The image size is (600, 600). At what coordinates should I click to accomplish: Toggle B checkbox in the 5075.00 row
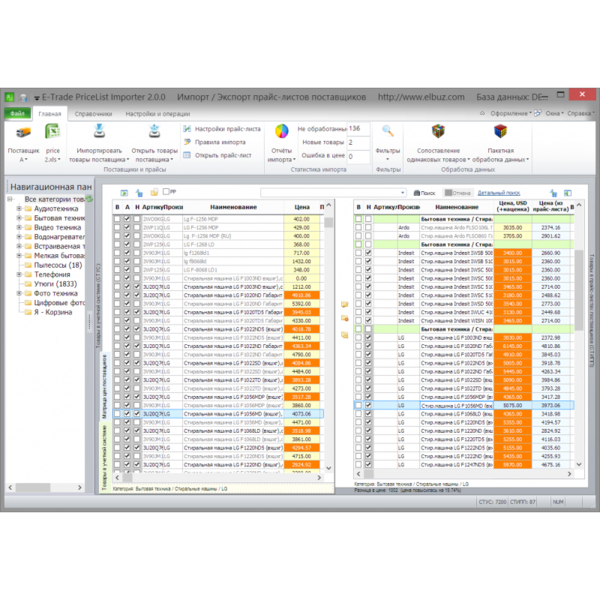point(358,405)
